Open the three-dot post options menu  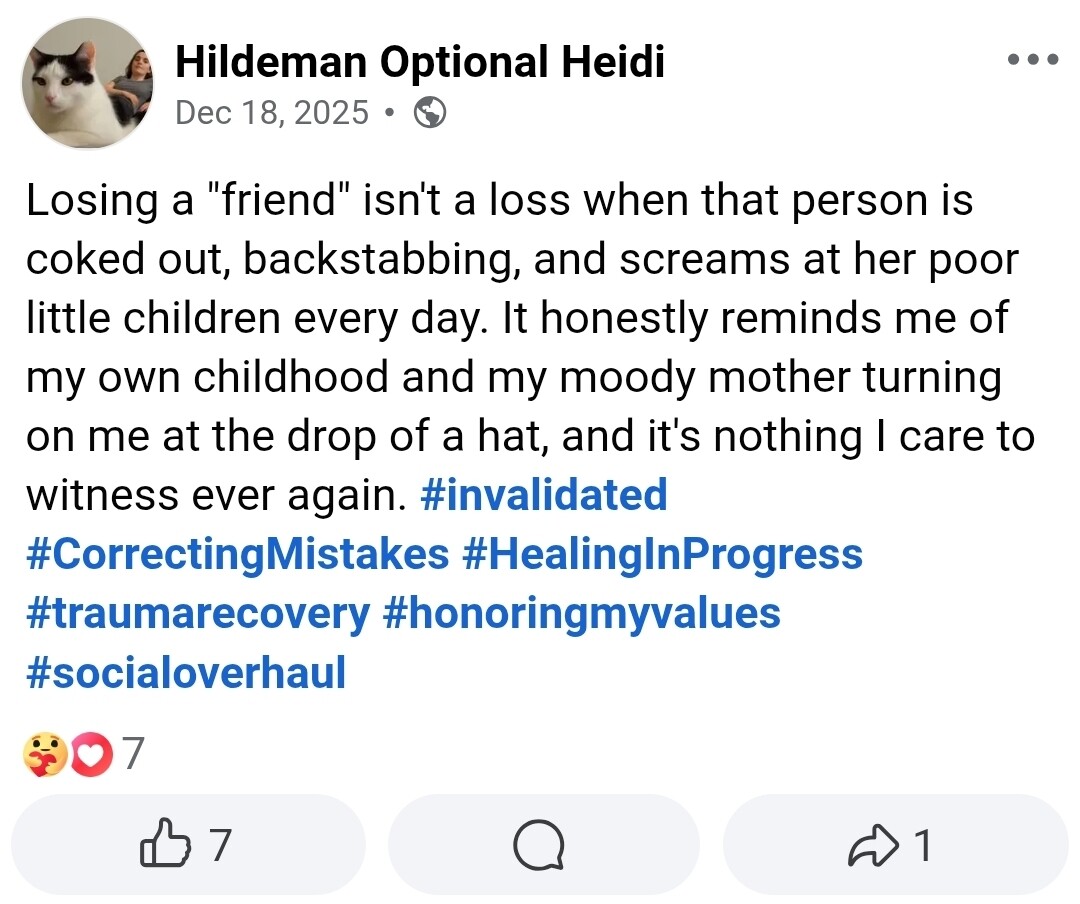(1032, 60)
